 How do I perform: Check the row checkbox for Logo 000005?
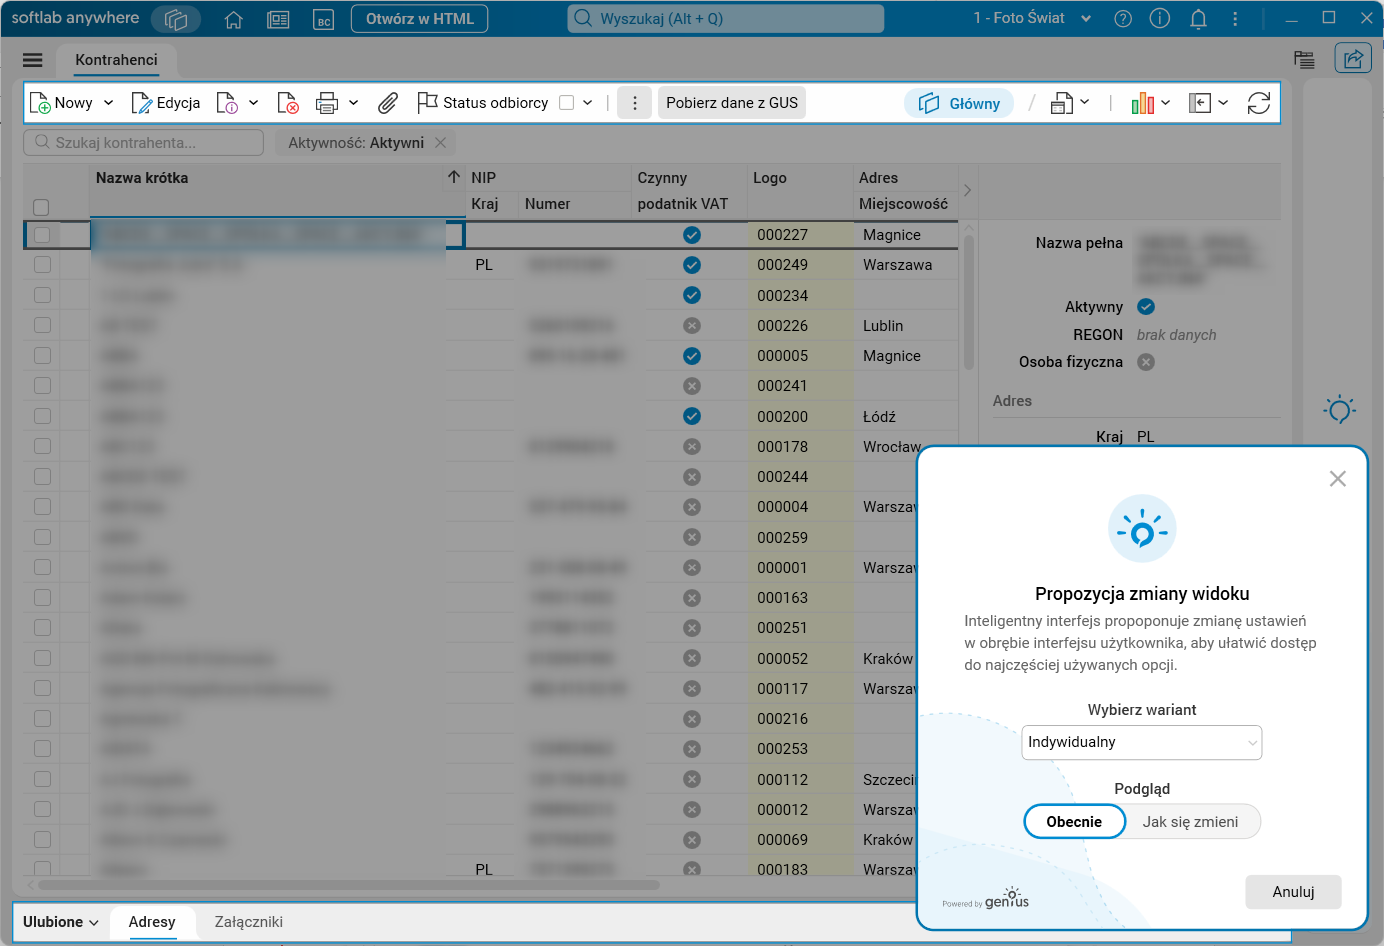coord(42,355)
